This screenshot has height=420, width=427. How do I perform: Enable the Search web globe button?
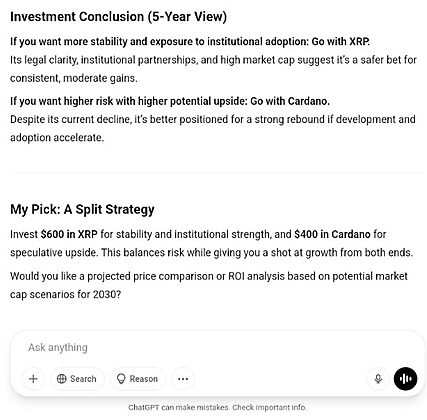pos(77,379)
